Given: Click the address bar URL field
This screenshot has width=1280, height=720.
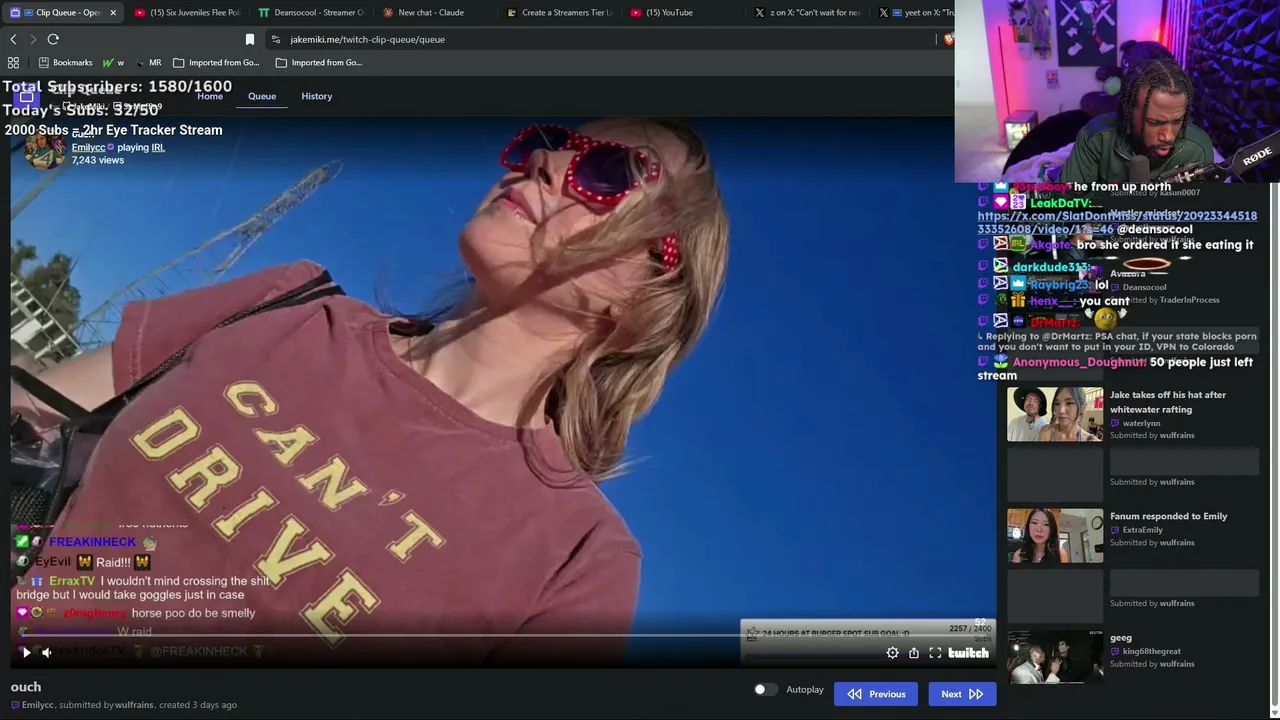Looking at the screenshot, I should point(600,39).
